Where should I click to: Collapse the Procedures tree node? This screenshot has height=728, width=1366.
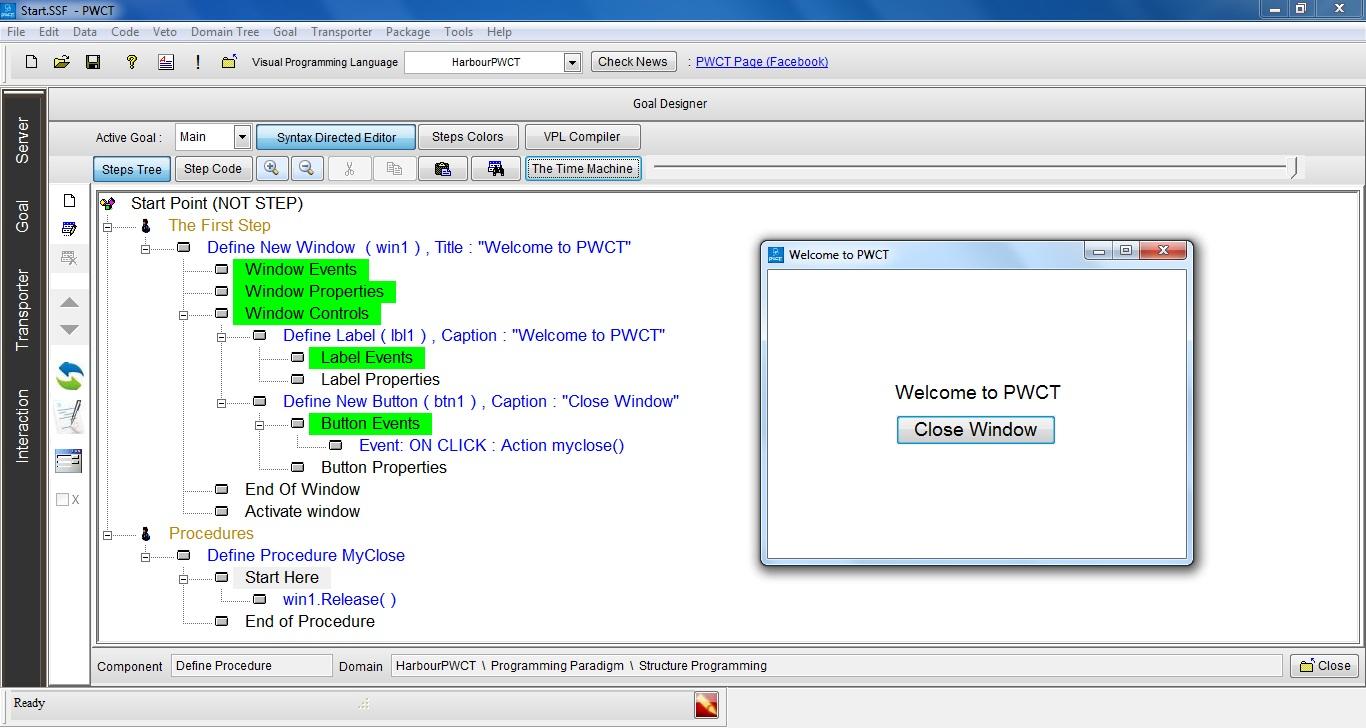(x=107, y=534)
